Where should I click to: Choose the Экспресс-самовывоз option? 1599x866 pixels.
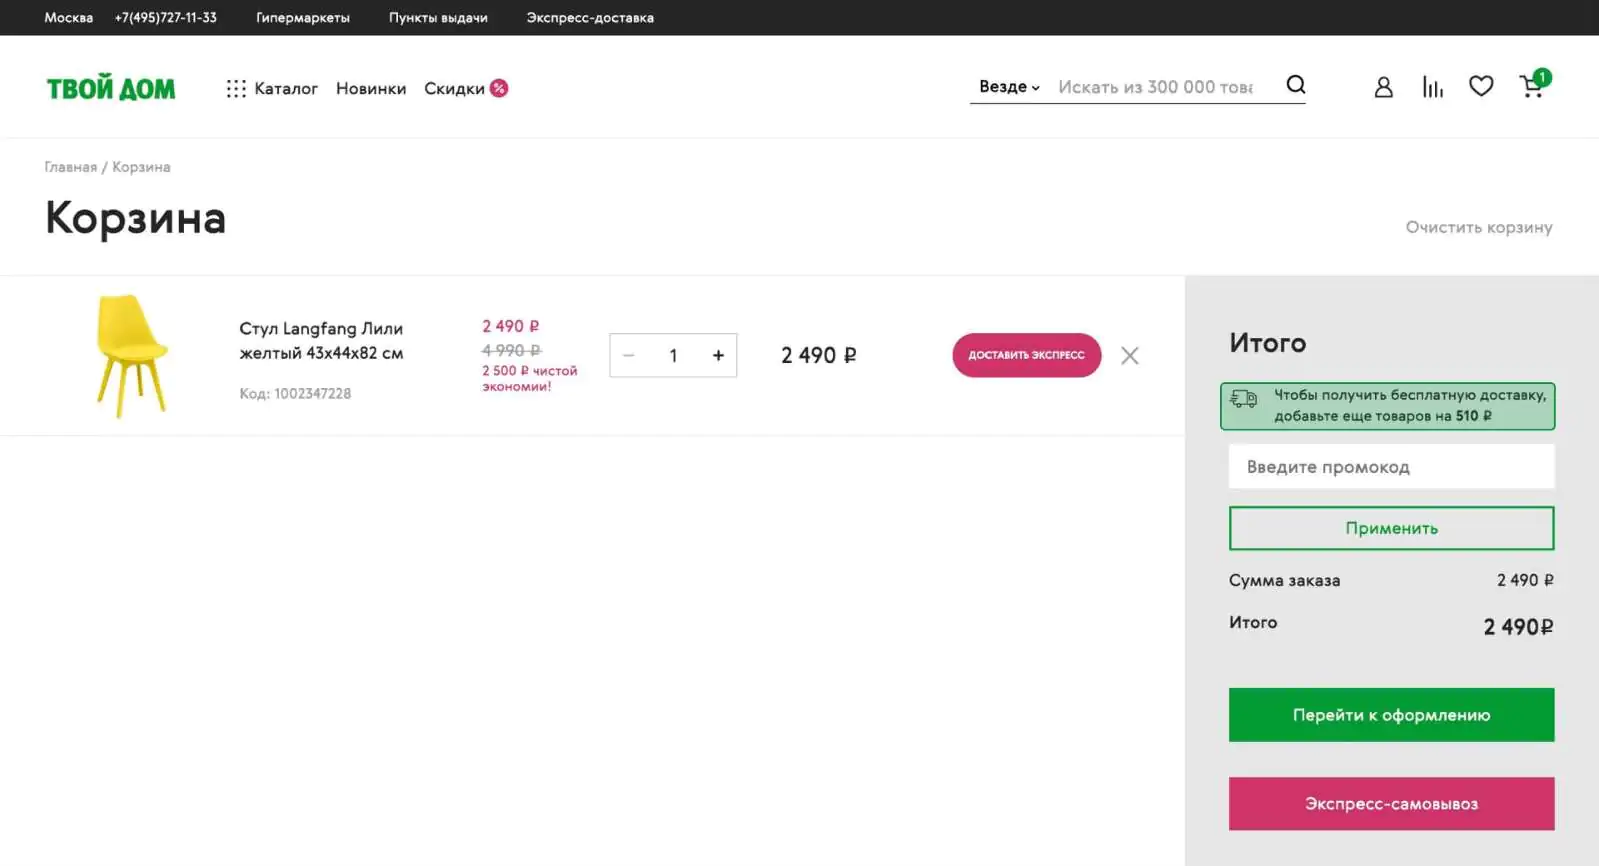[1391, 804]
